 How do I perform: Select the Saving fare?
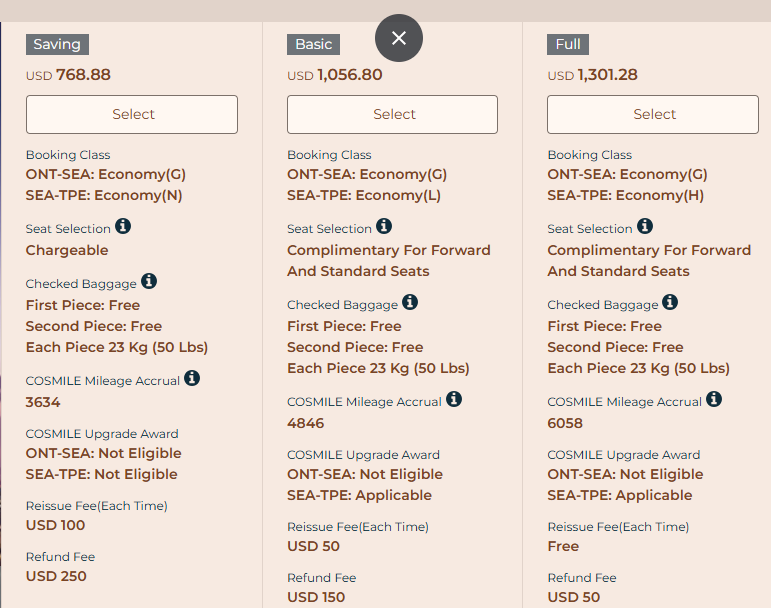(x=132, y=115)
